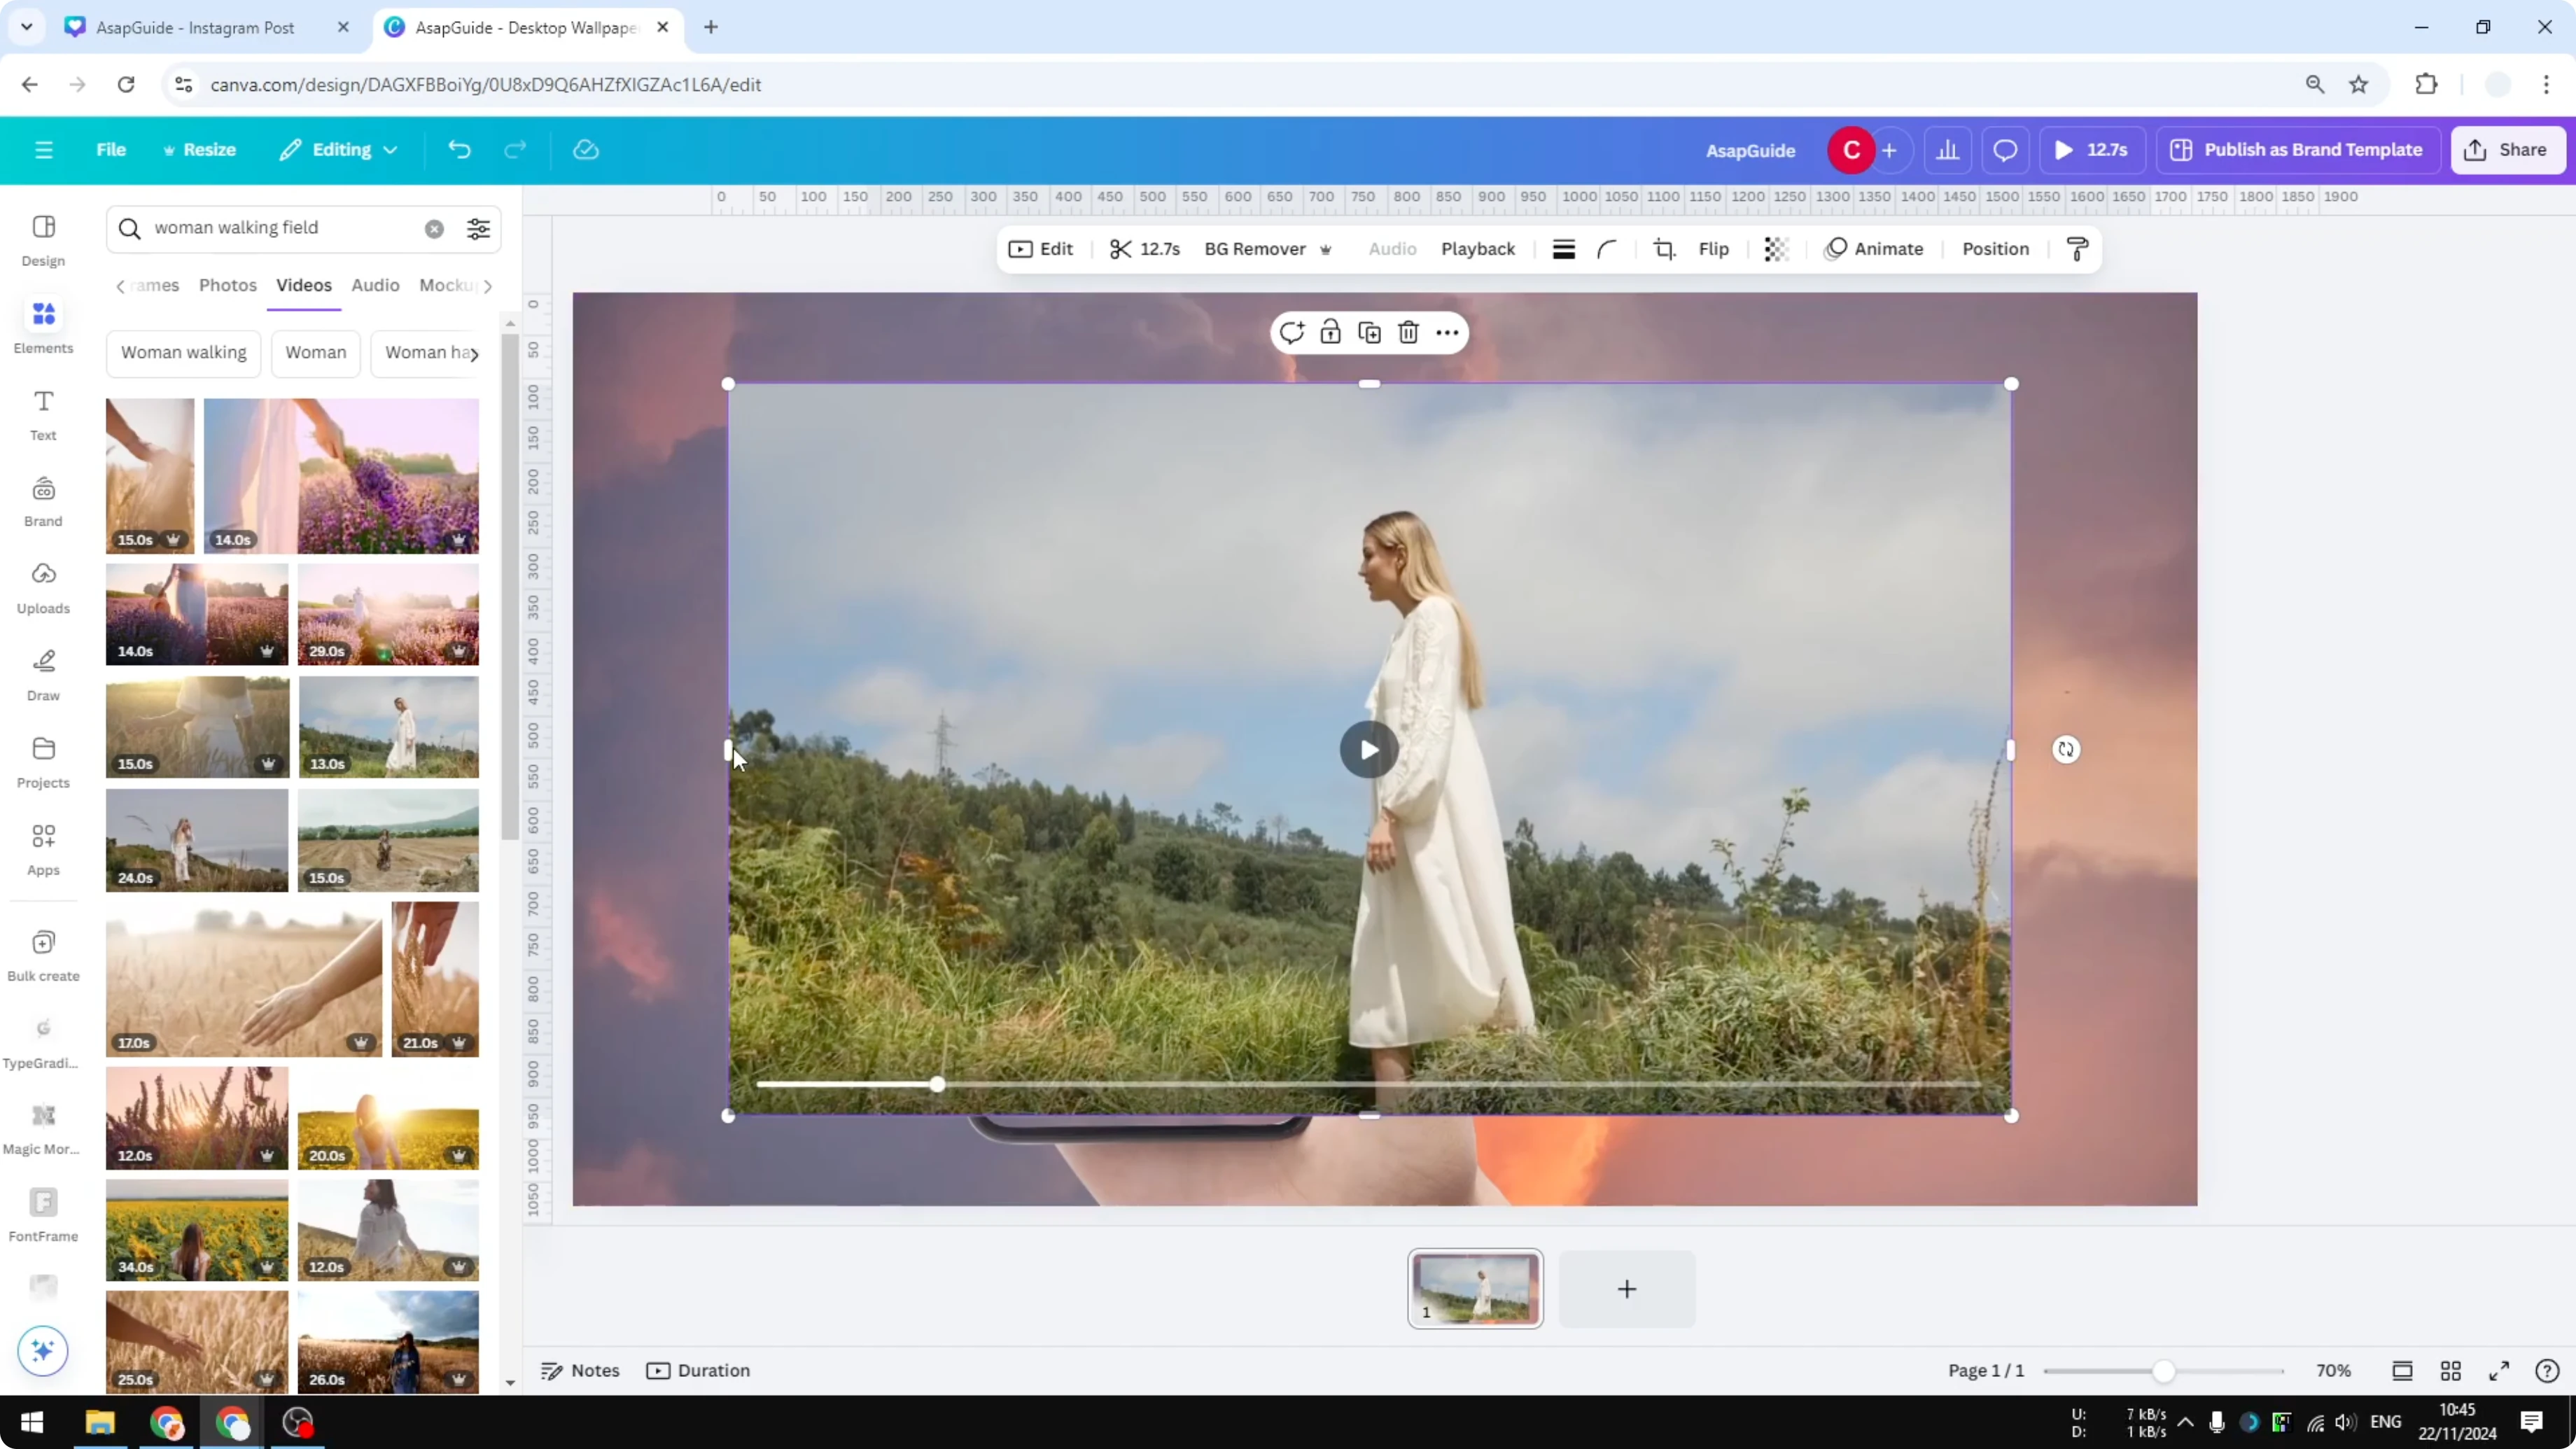Open the File menu
Screen dimensions: 2576x1449
coord(110,150)
